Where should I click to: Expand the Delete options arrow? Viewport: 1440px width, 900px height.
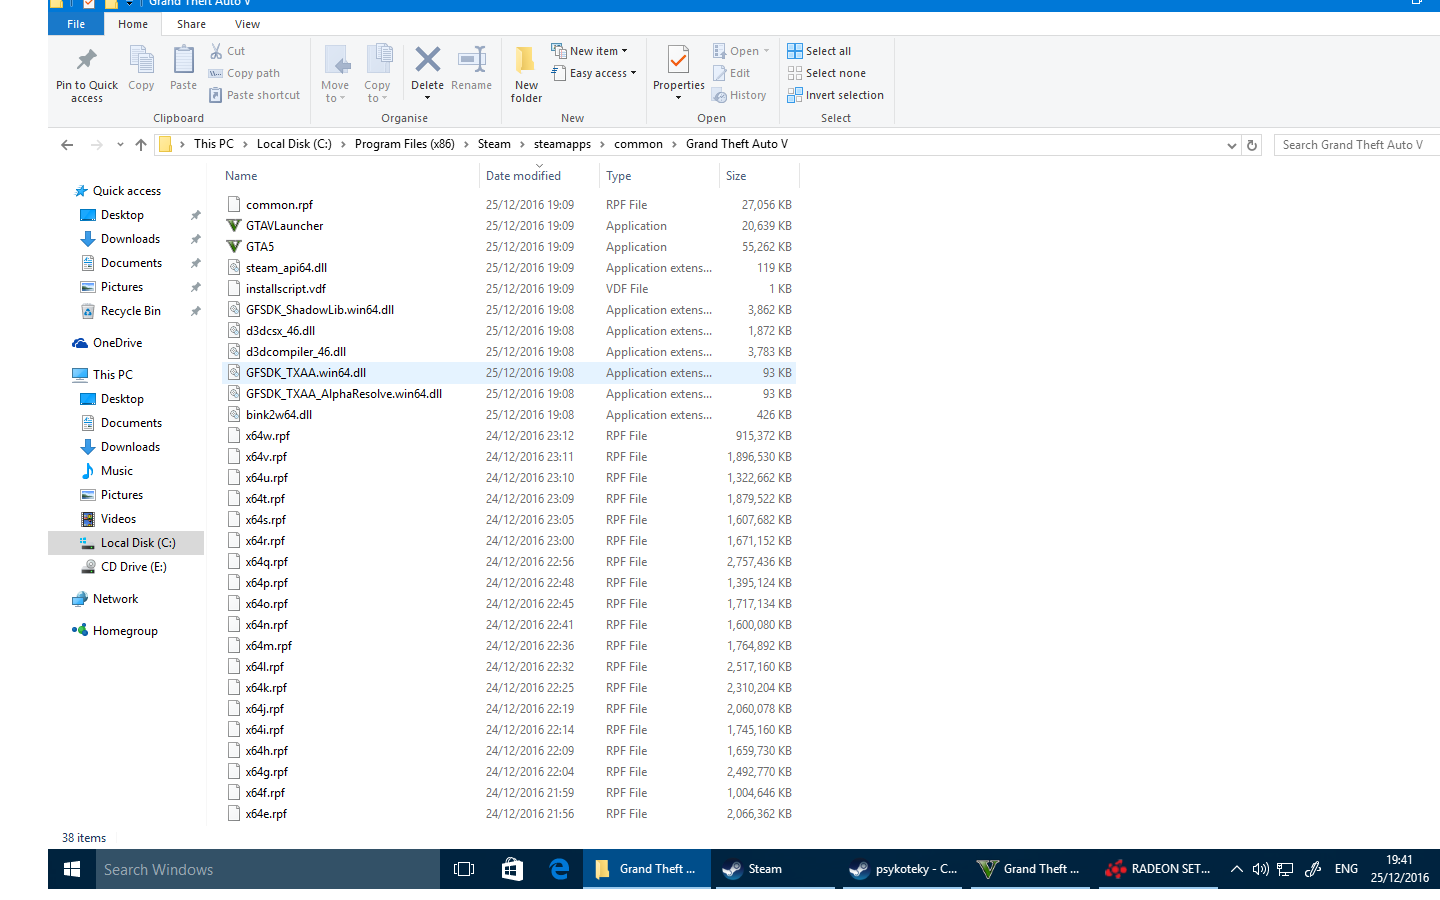coord(427,98)
